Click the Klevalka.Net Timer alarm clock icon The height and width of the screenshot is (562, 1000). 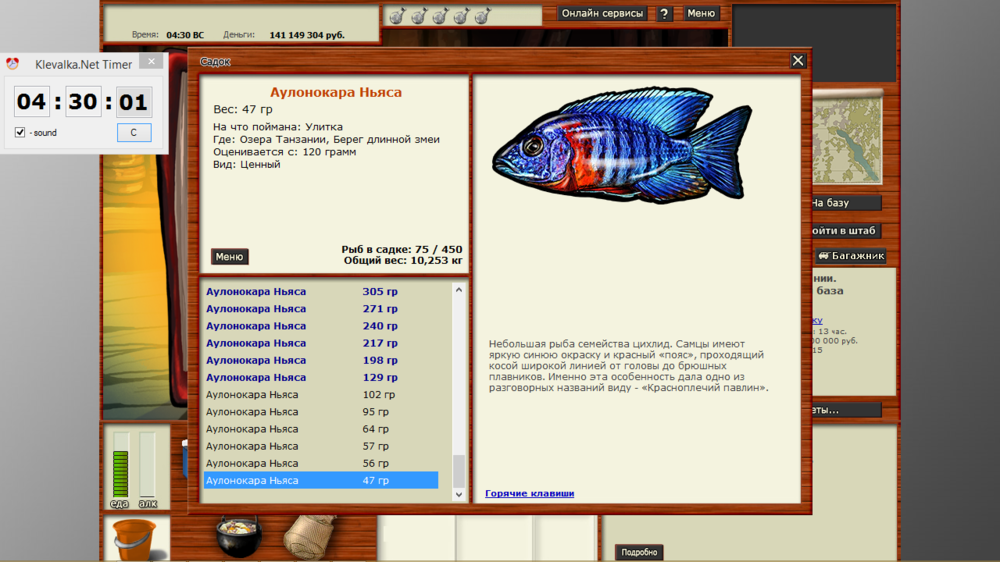tap(13, 63)
